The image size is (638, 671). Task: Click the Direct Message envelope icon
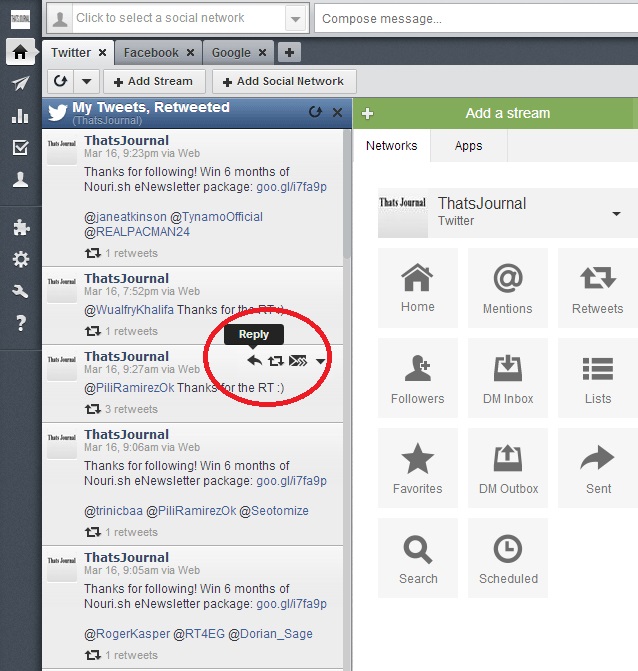298,361
